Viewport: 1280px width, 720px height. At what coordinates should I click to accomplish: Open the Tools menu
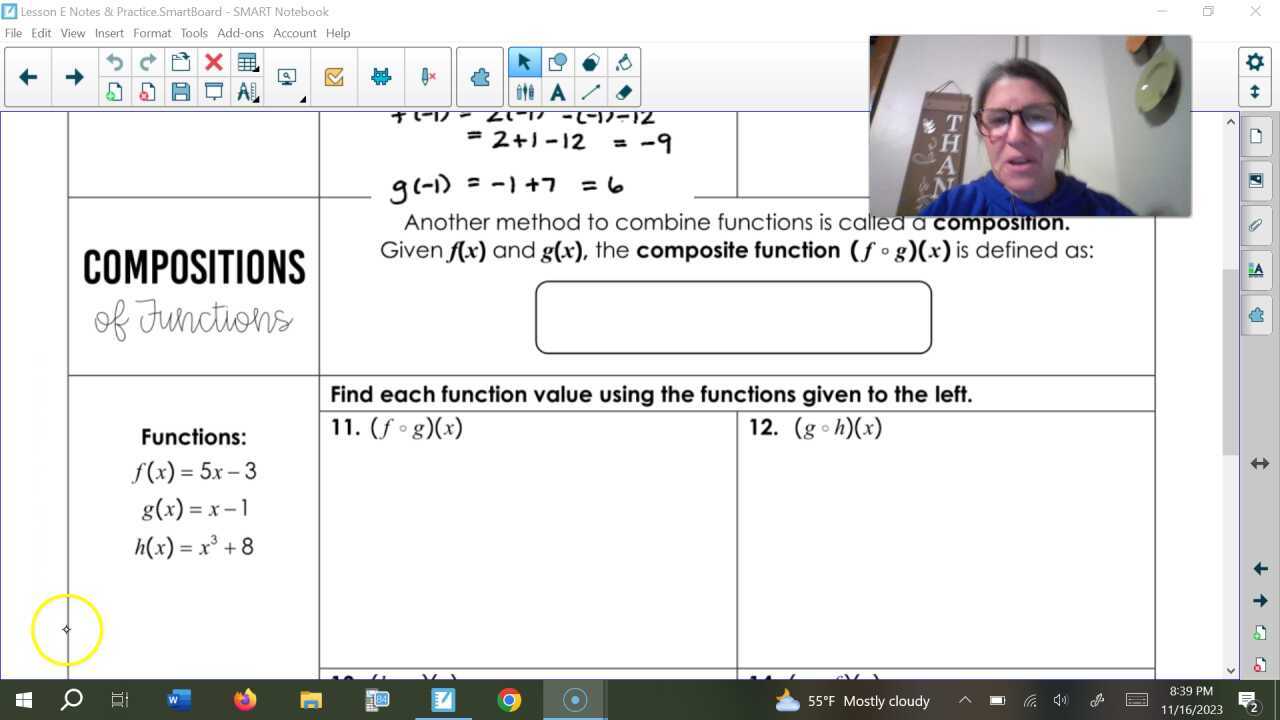click(193, 32)
